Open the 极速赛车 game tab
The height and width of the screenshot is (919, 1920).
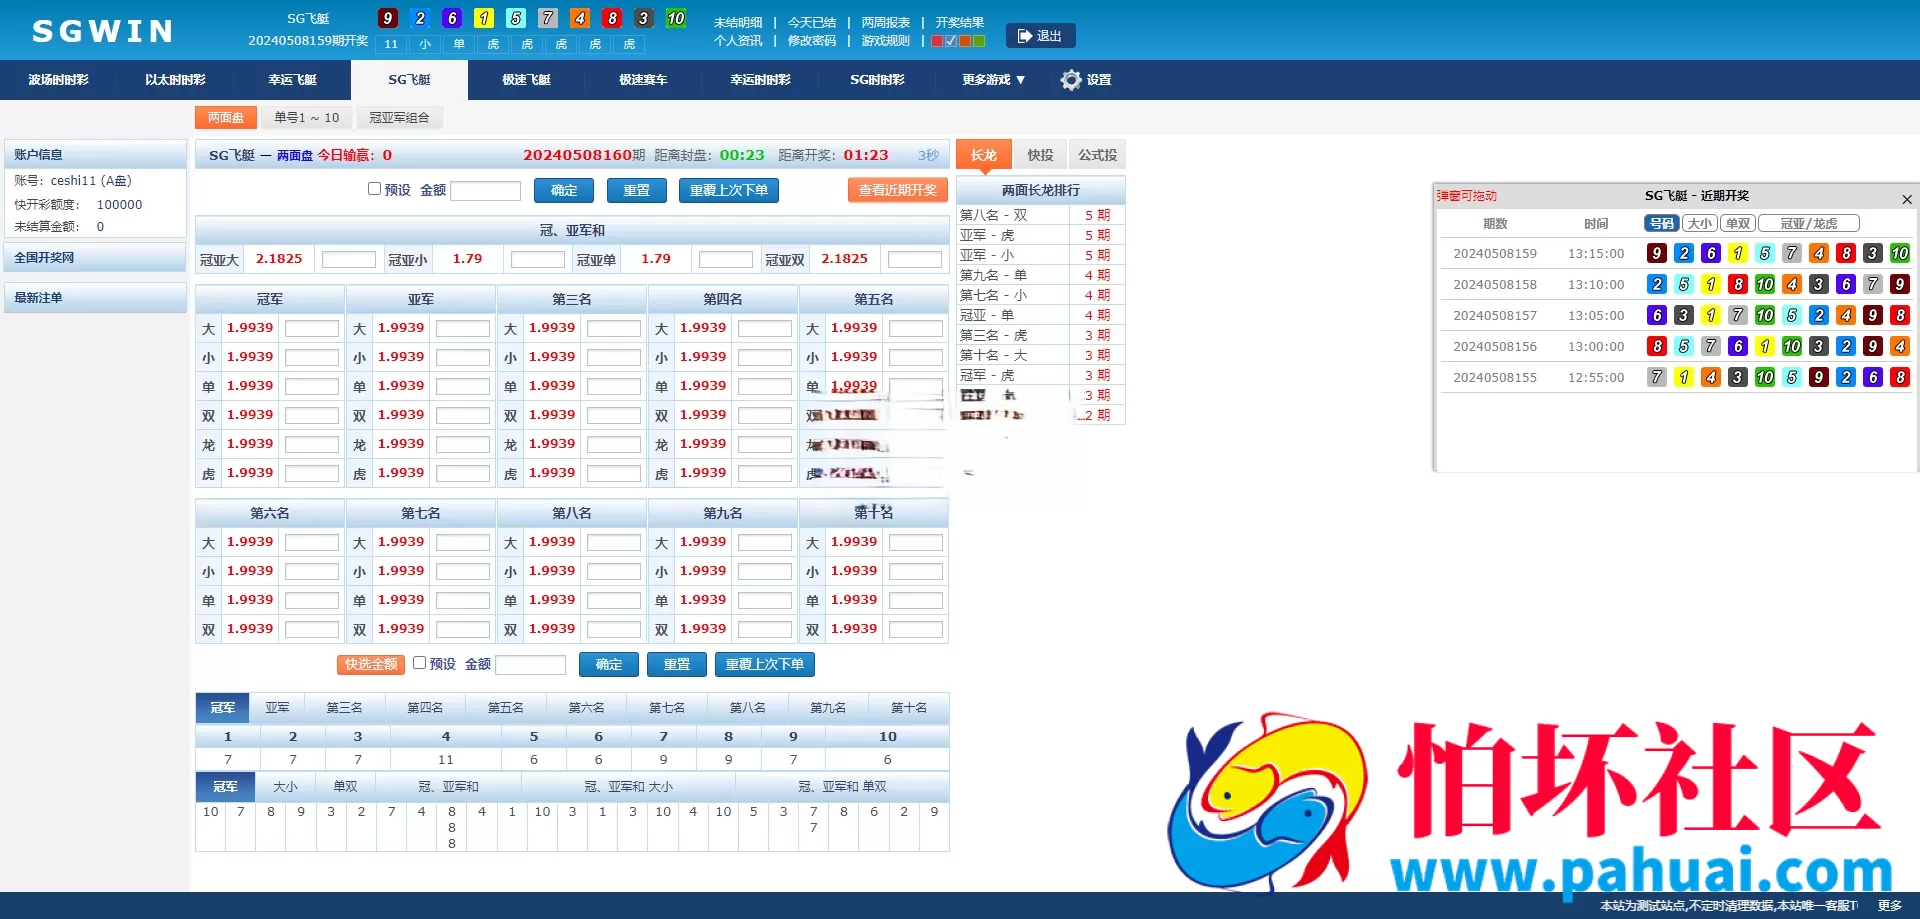(x=643, y=80)
